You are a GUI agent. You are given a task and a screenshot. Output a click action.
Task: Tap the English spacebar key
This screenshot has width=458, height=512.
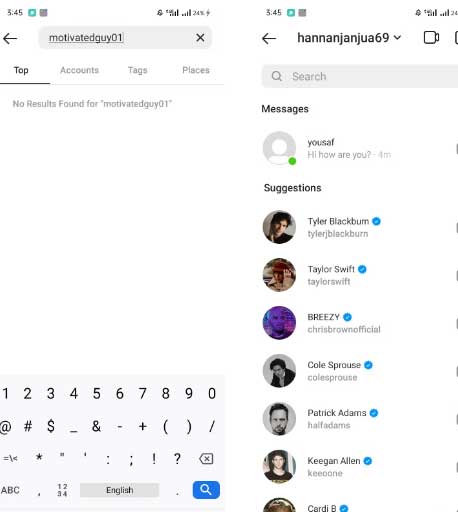click(120, 490)
